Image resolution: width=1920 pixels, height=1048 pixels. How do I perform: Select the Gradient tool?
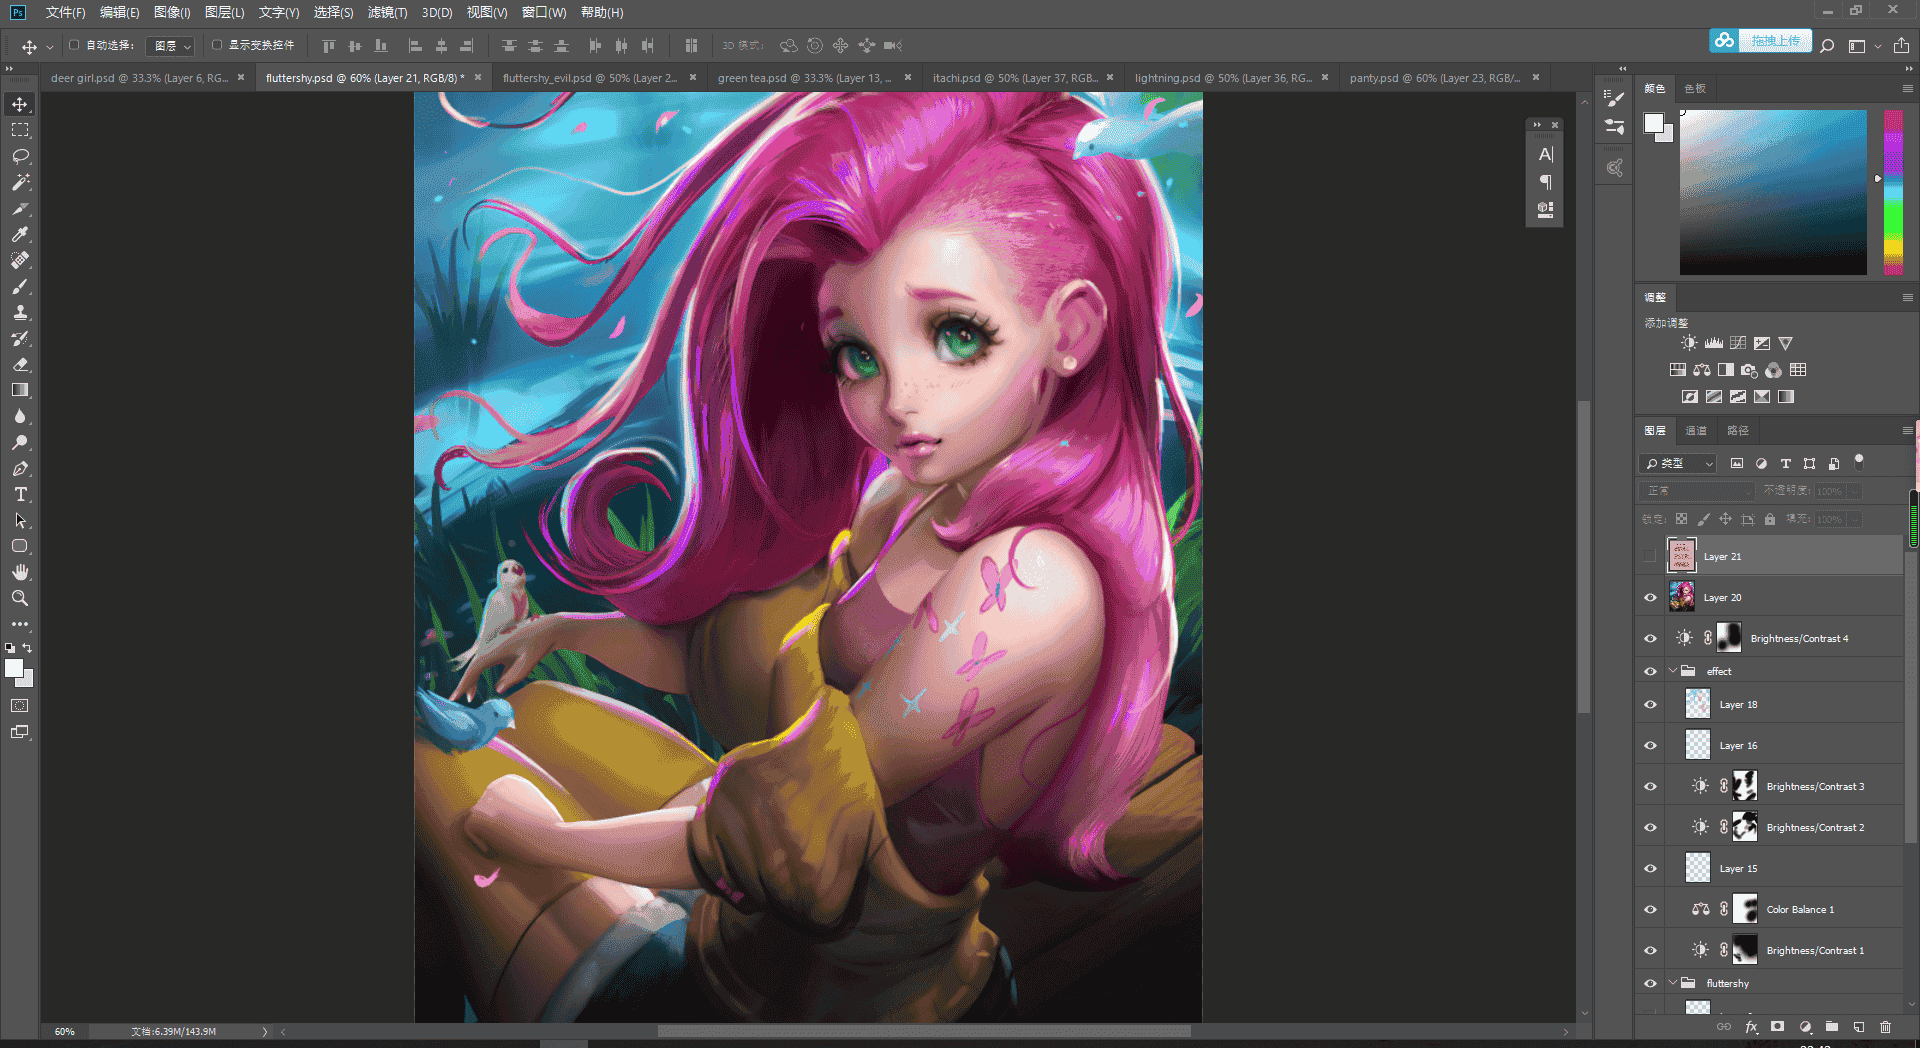(x=20, y=391)
